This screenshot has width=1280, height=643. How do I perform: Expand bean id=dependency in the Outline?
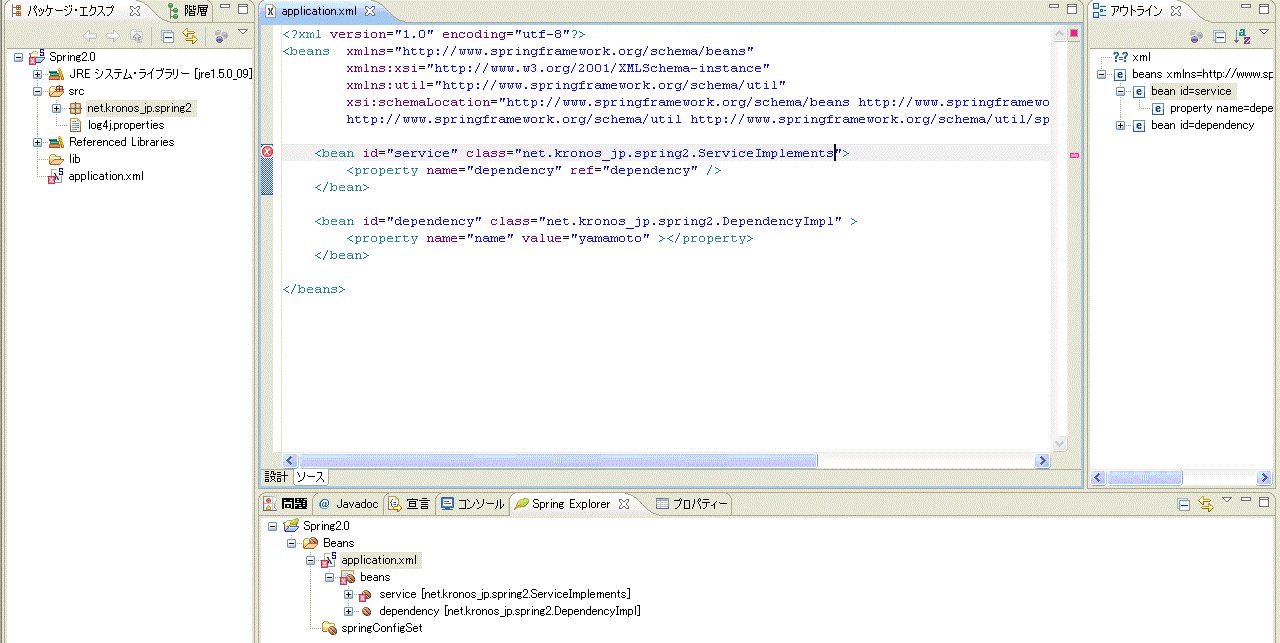coord(1121,125)
